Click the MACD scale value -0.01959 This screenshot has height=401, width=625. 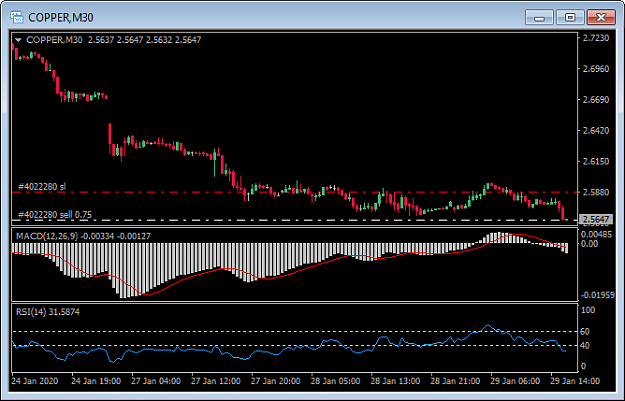[x=597, y=295]
